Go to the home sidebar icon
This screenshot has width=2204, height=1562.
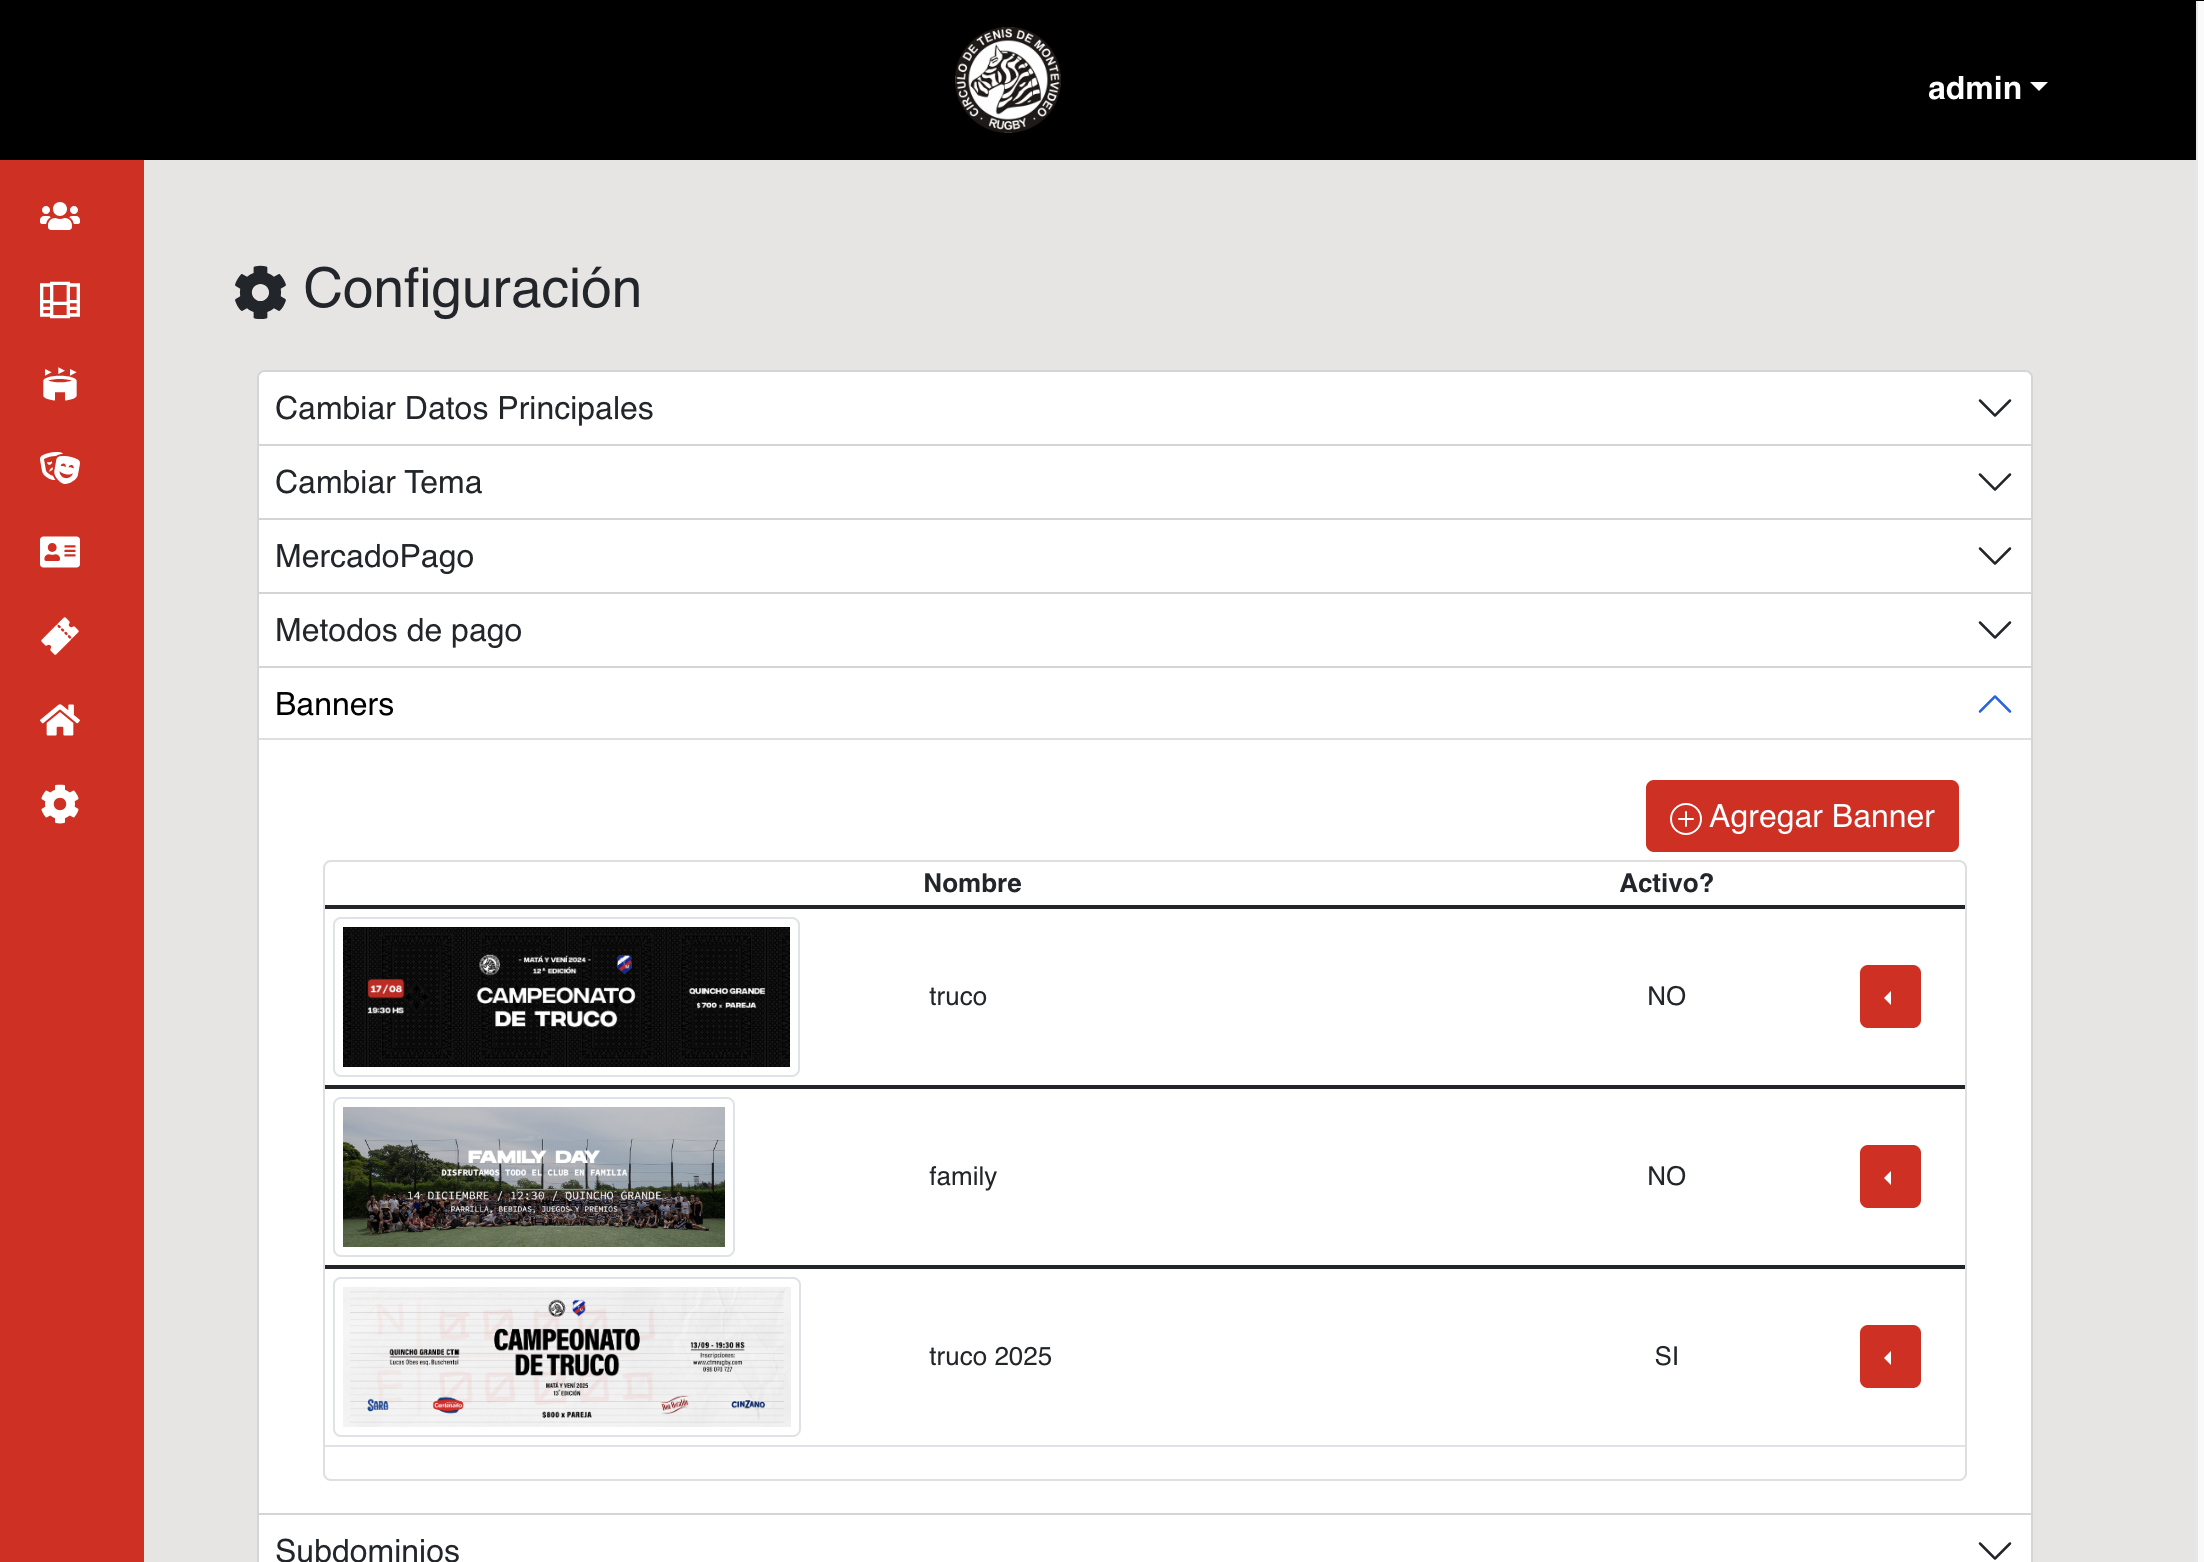tap(60, 720)
